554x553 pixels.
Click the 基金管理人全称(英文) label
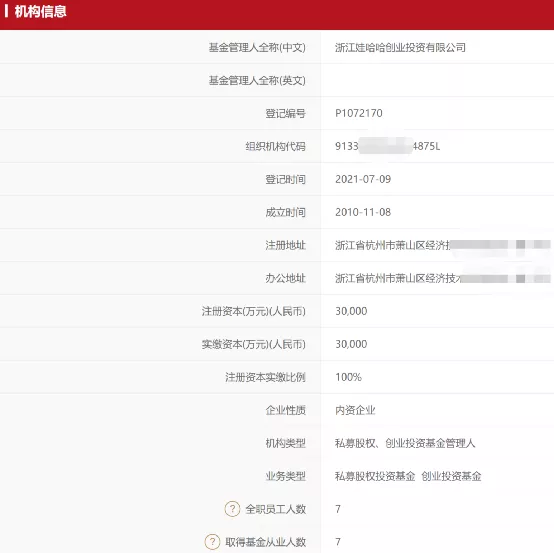(257, 81)
